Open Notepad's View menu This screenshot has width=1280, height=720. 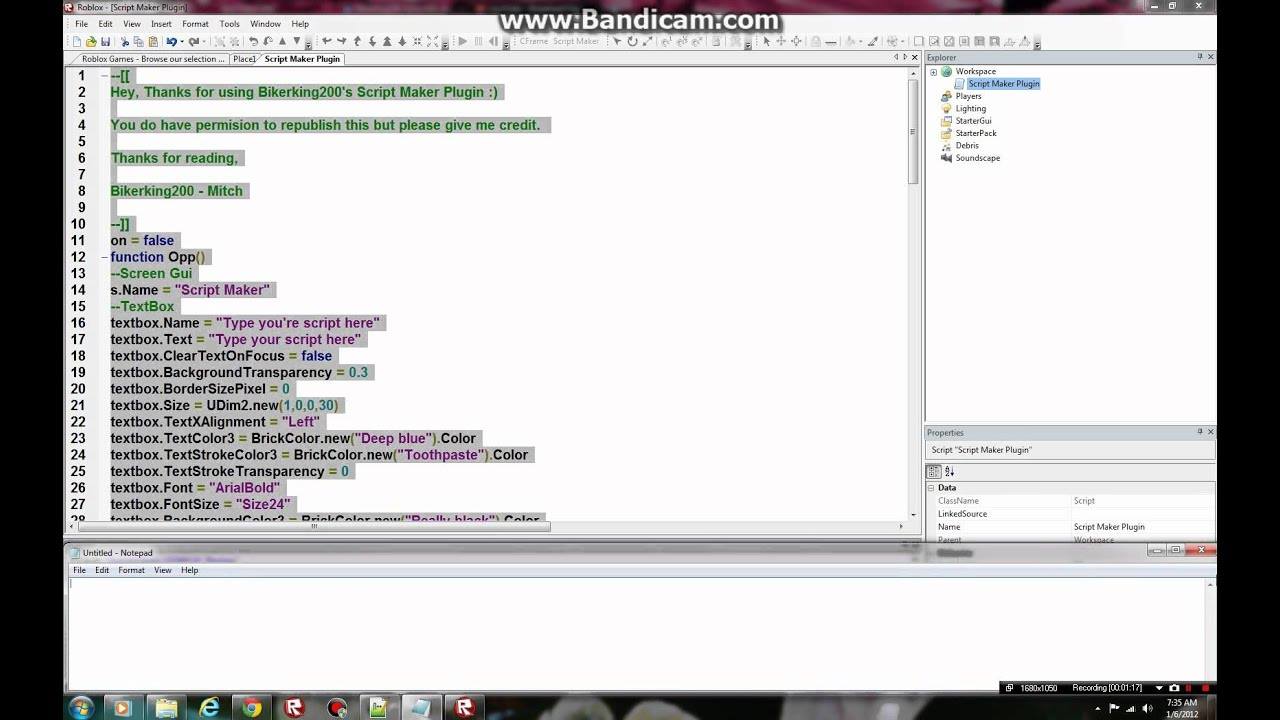[163, 570]
